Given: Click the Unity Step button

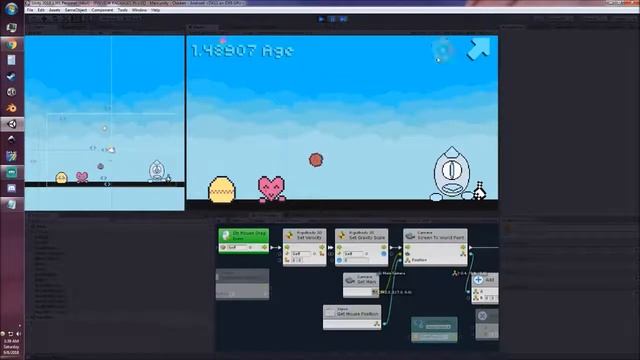Looking at the screenshot, I should pyautogui.click(x=343, y=19).
